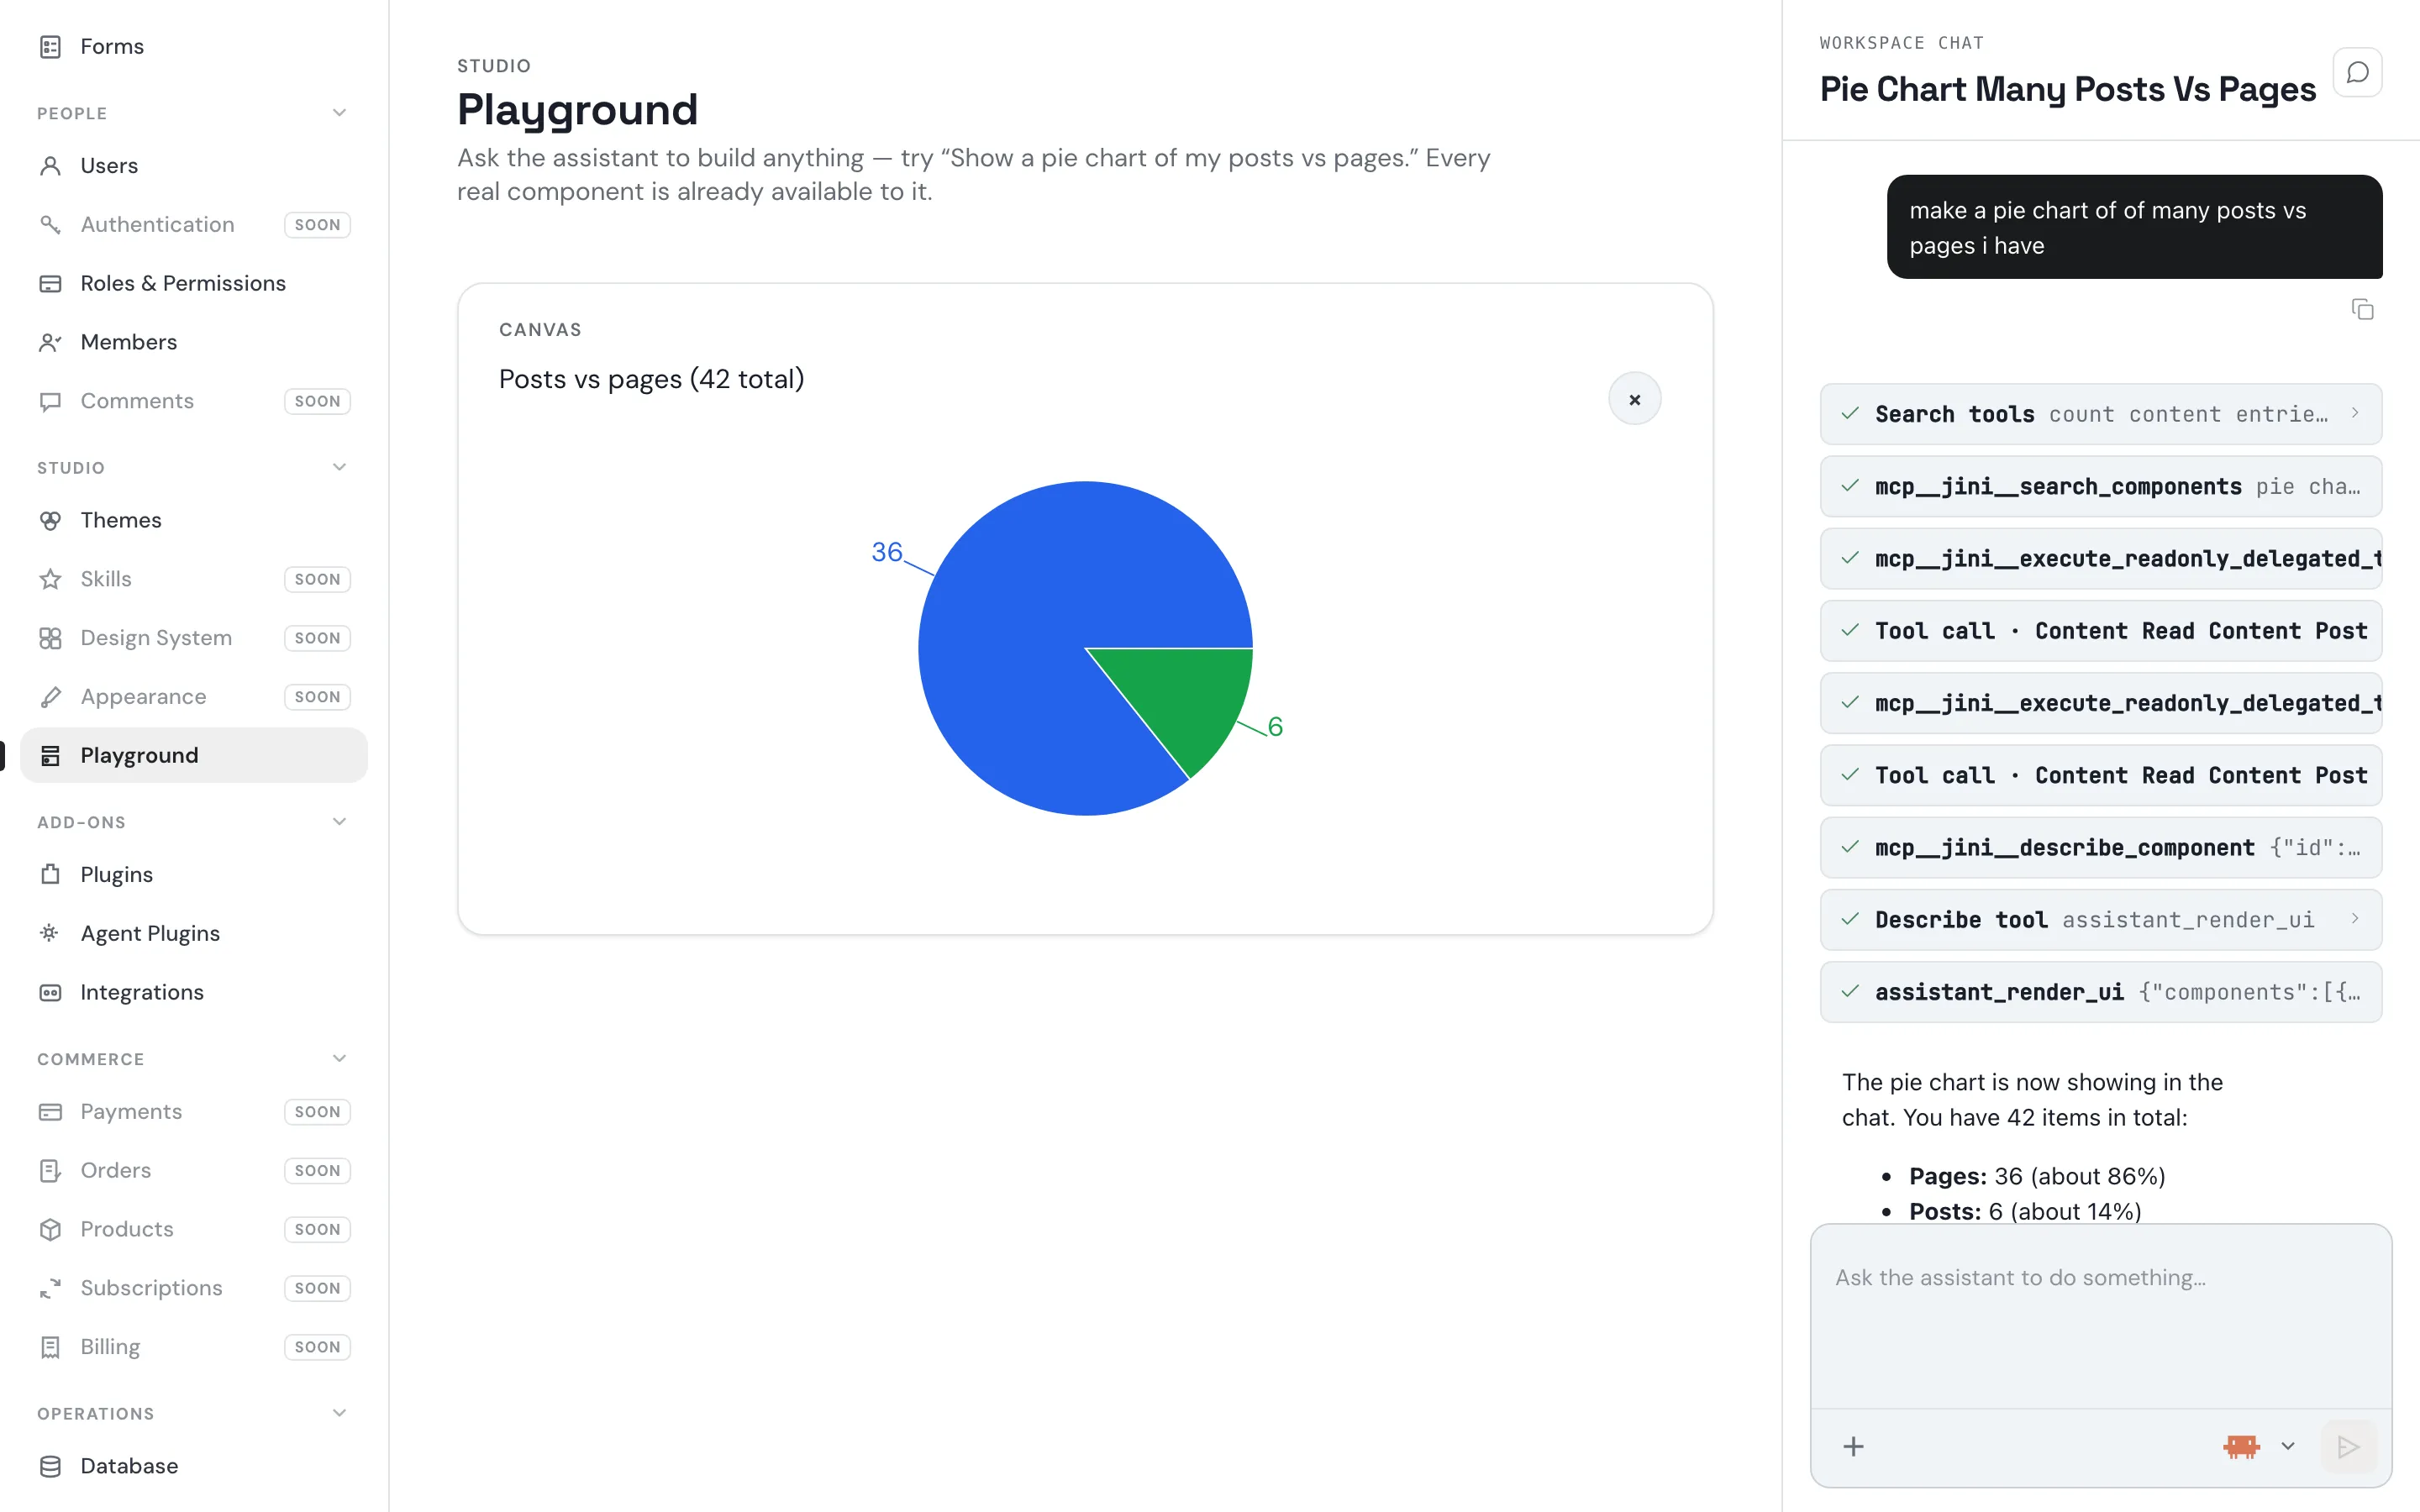The image size is (2420, 1512).
Task: Click the Plugins icon in sidebar
Action: 50,875
